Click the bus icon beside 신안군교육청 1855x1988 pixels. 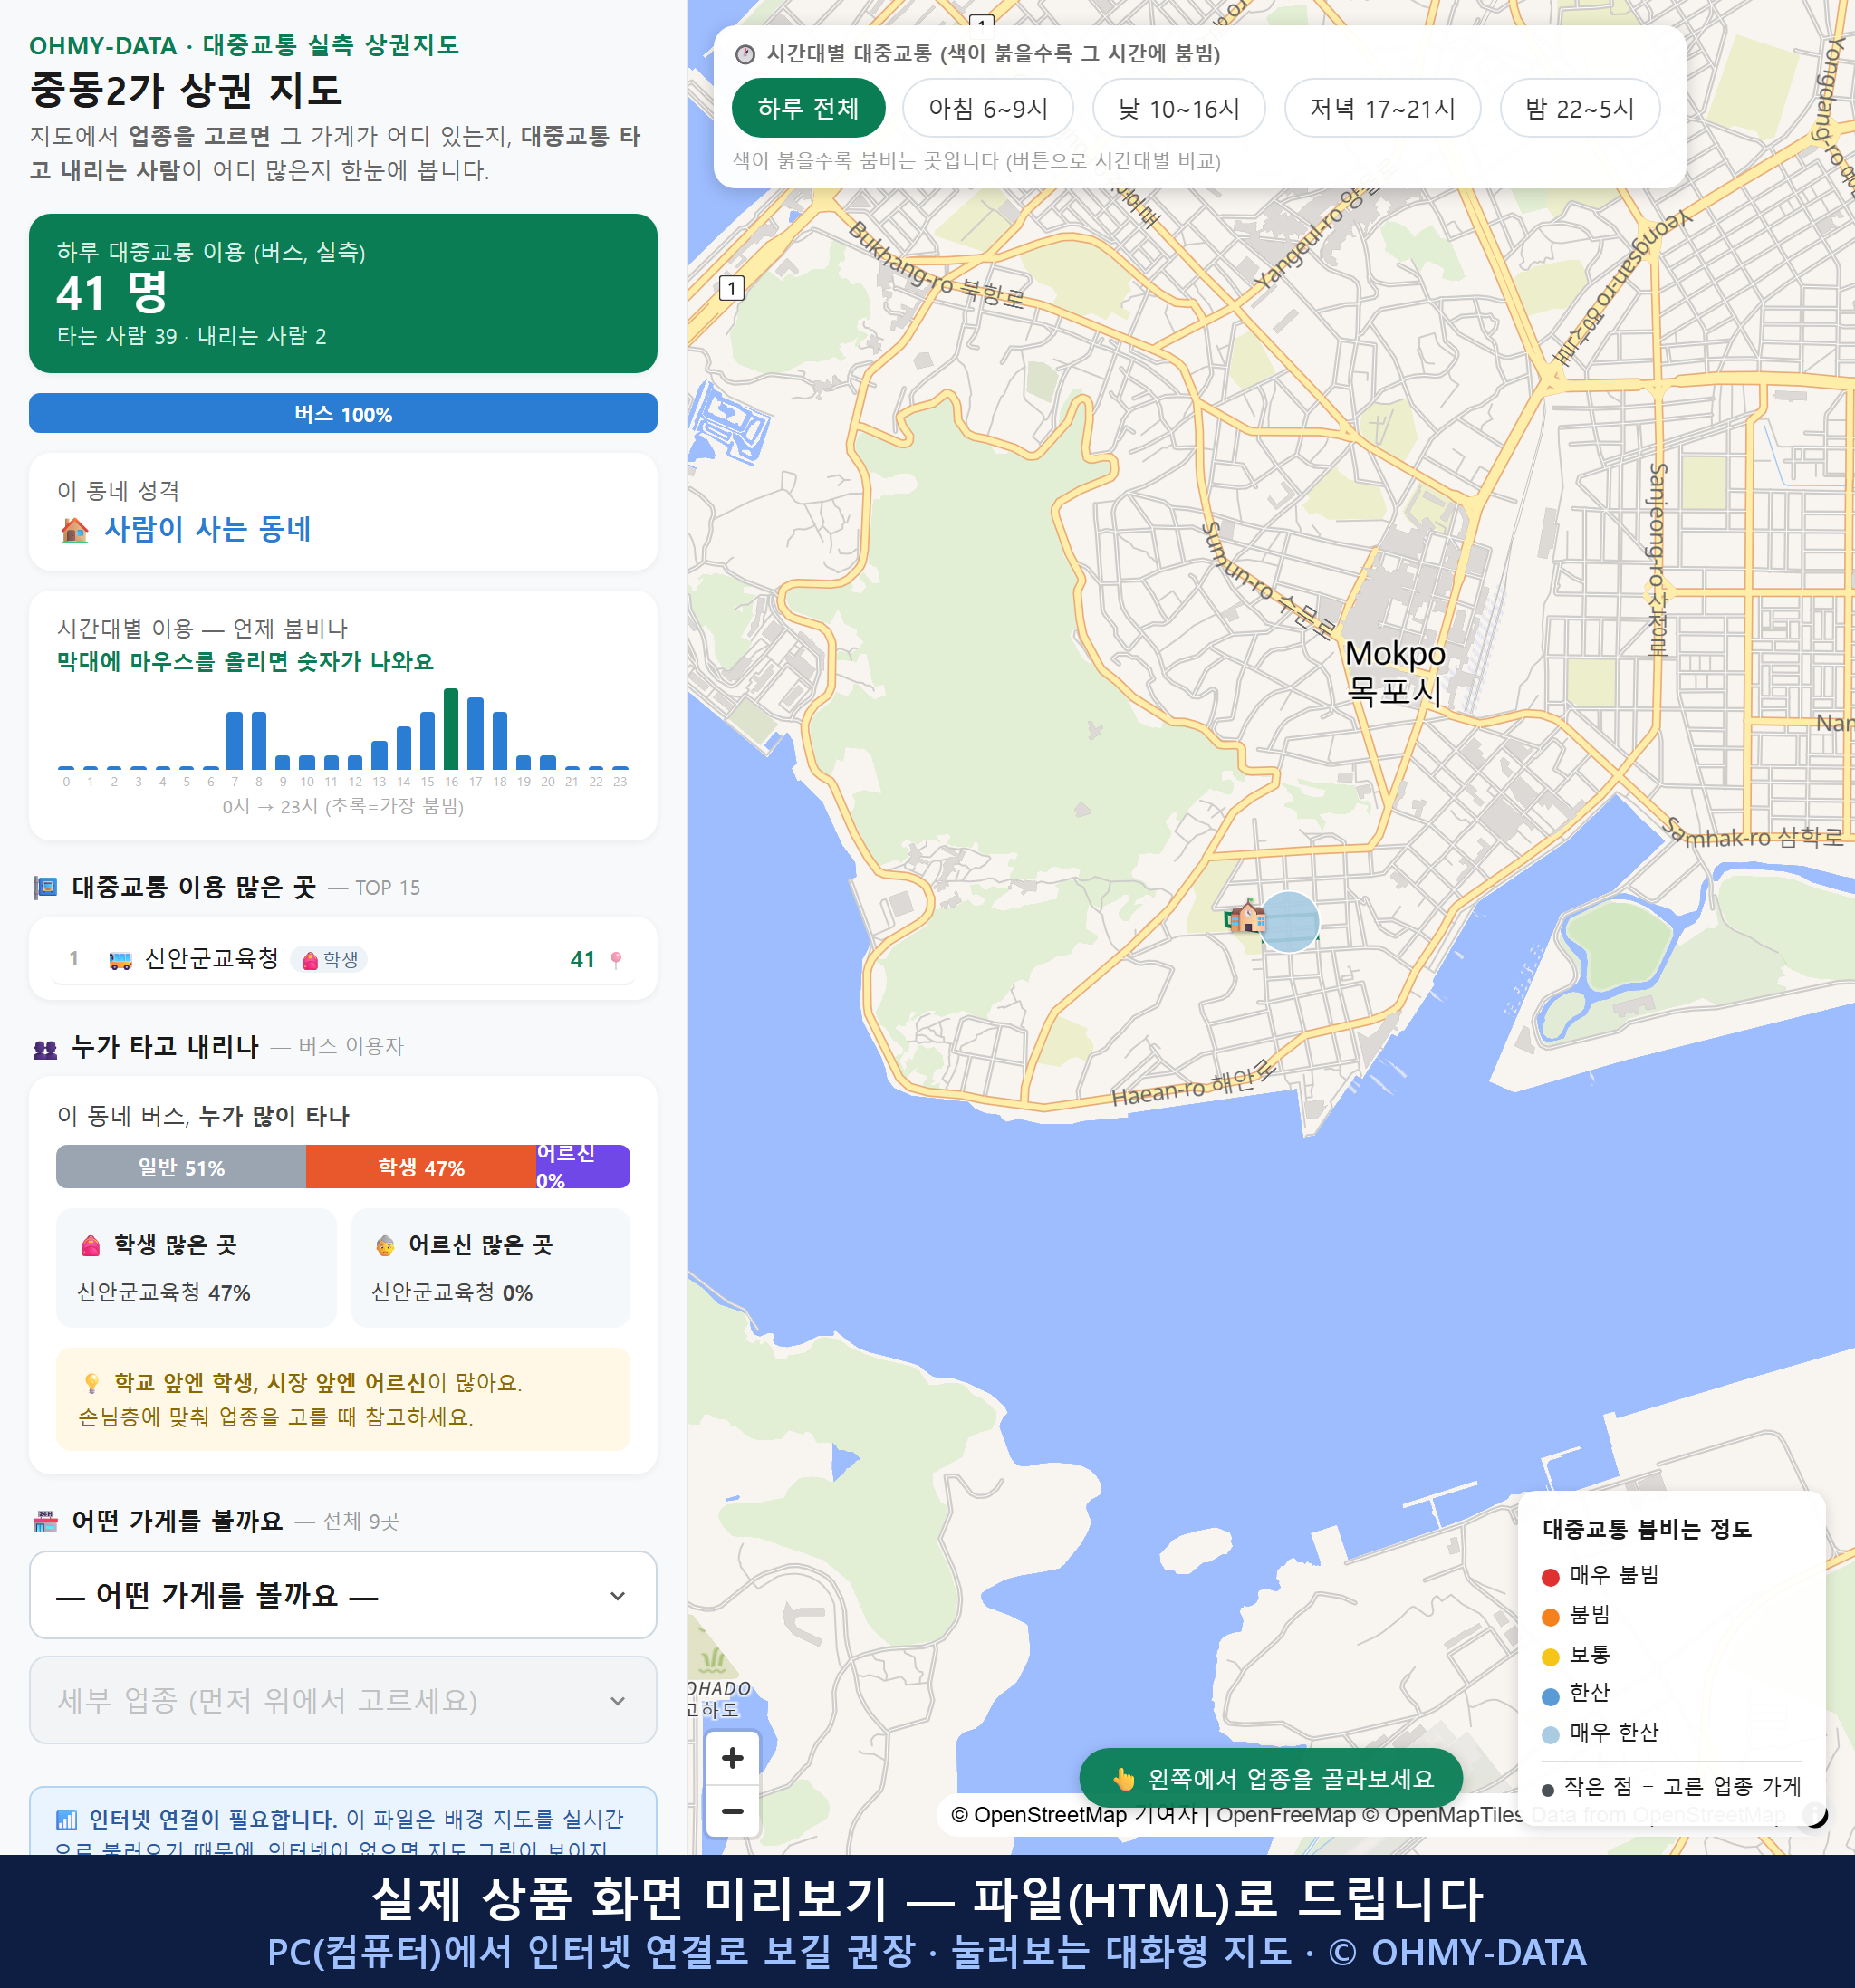(120, 960)
